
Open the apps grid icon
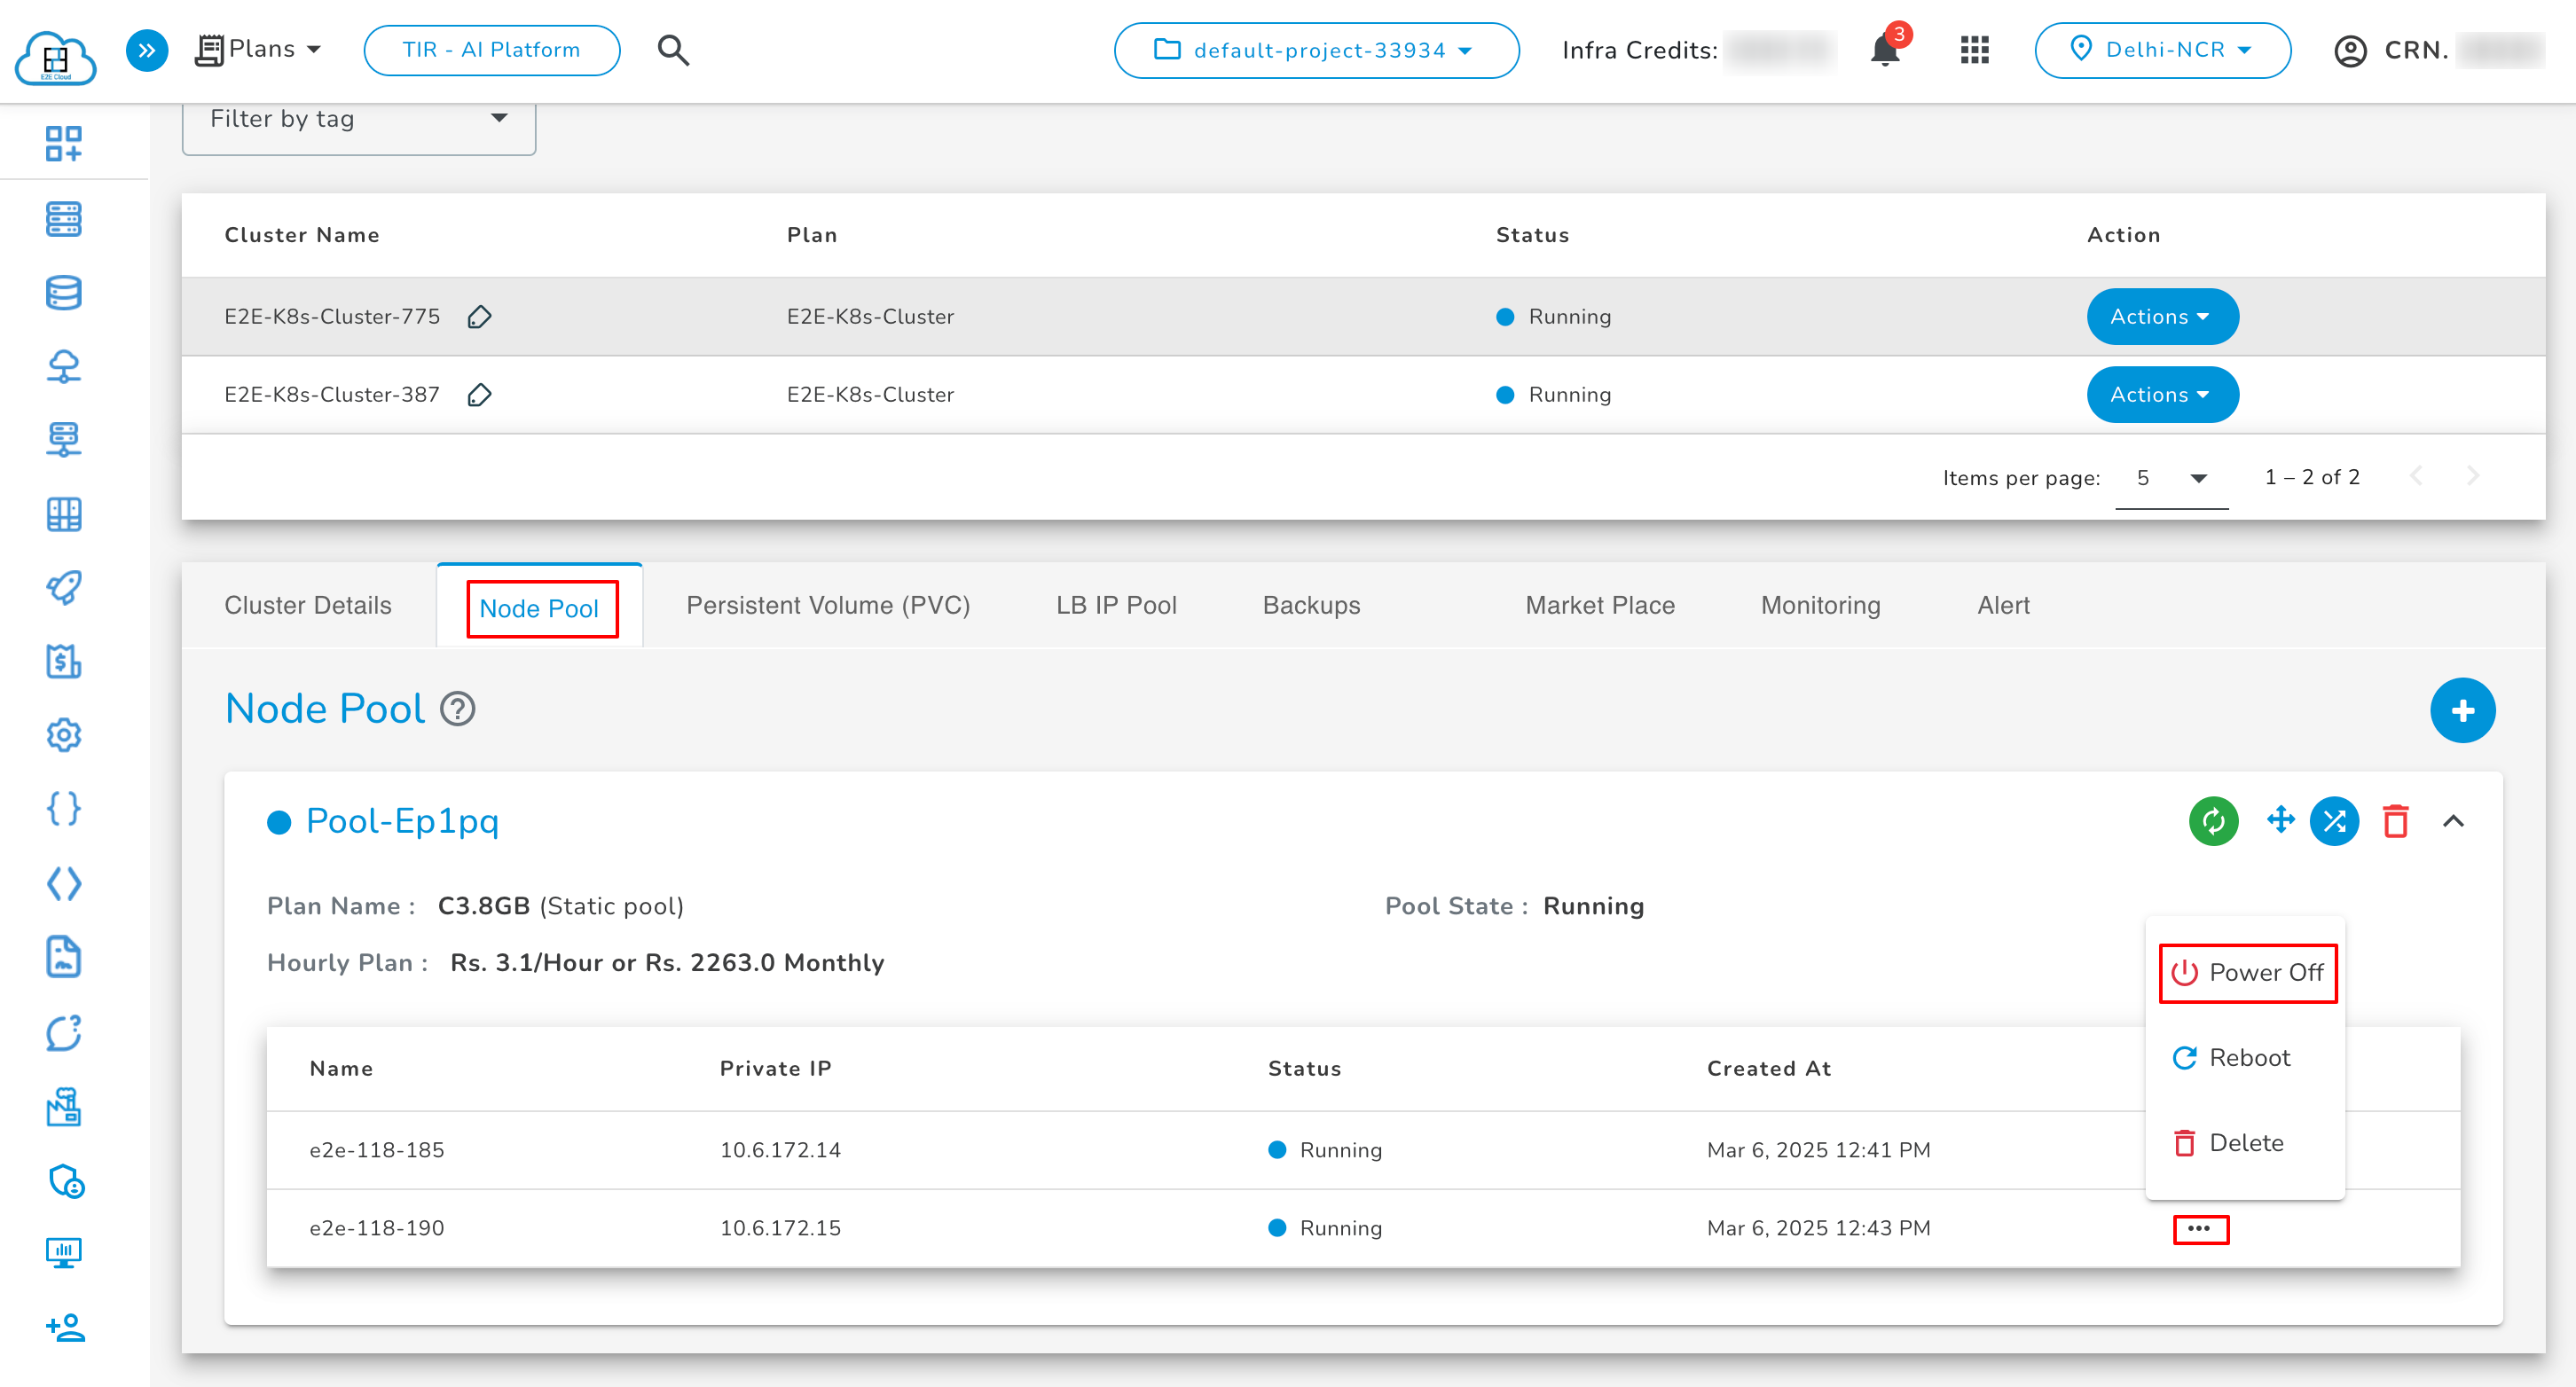pyautogui.click(x=1974, y=50)
